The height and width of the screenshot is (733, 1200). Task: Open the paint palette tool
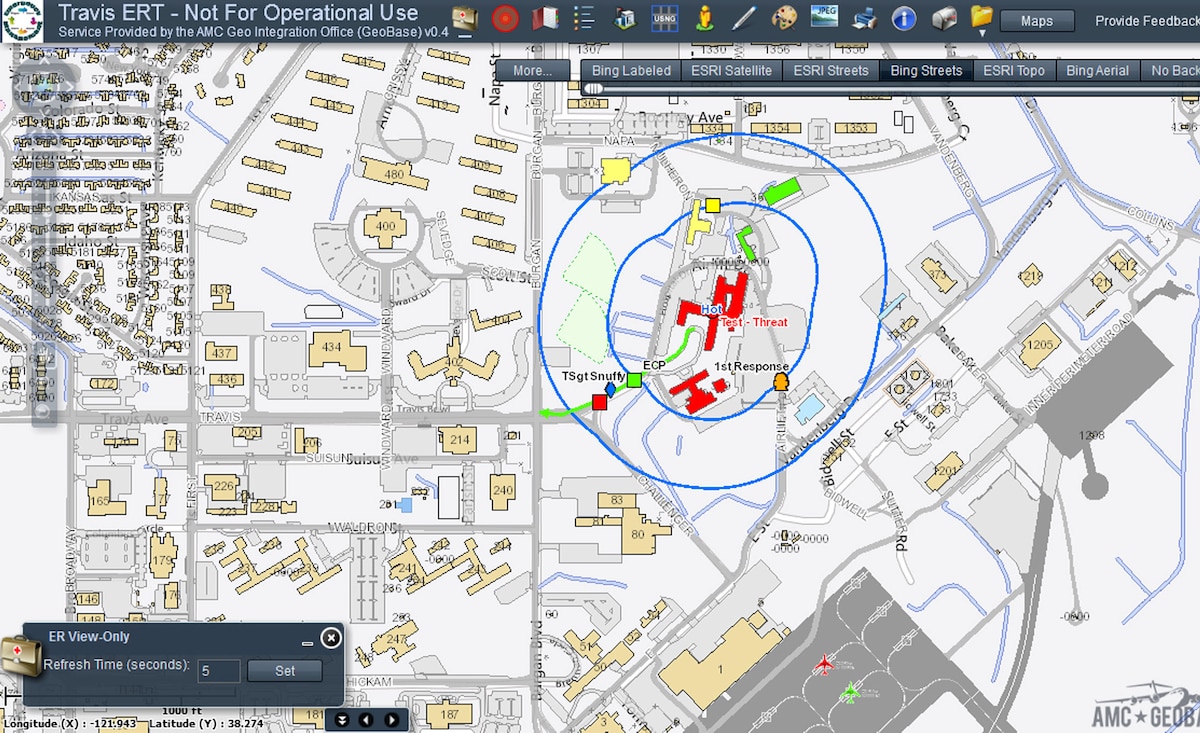[784, 18]
